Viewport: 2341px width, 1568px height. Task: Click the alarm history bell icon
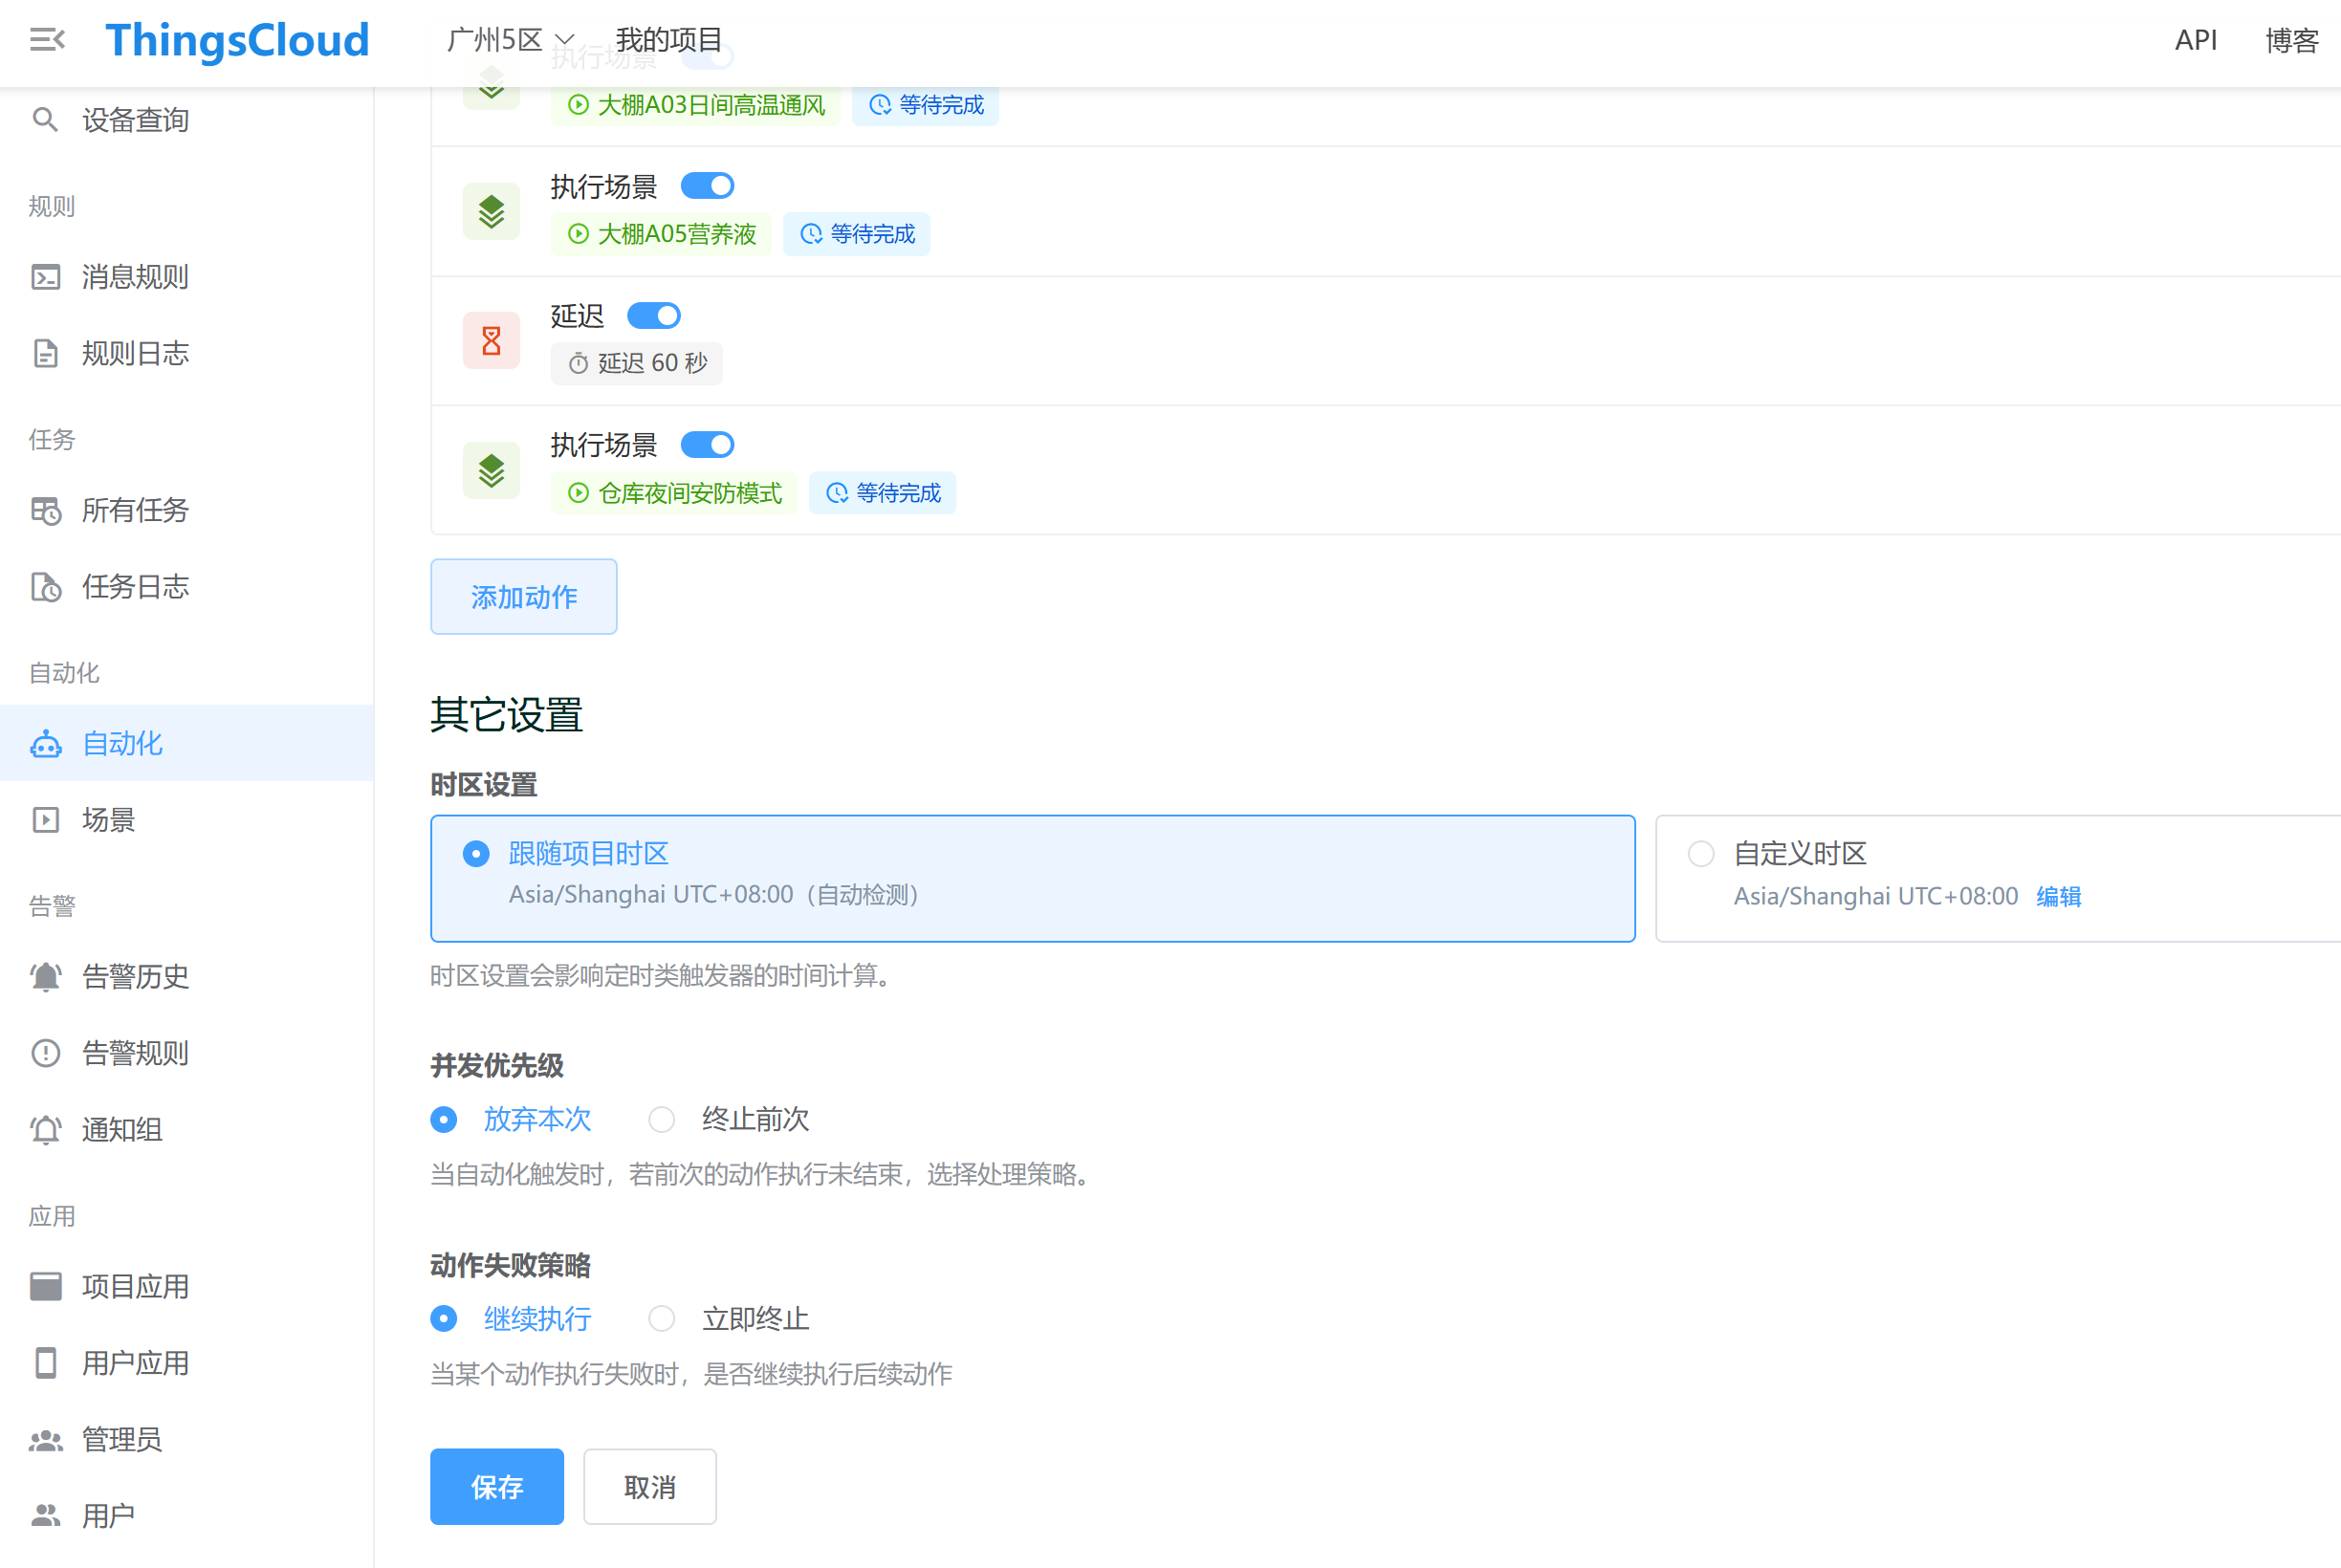[x=46, y=977]
